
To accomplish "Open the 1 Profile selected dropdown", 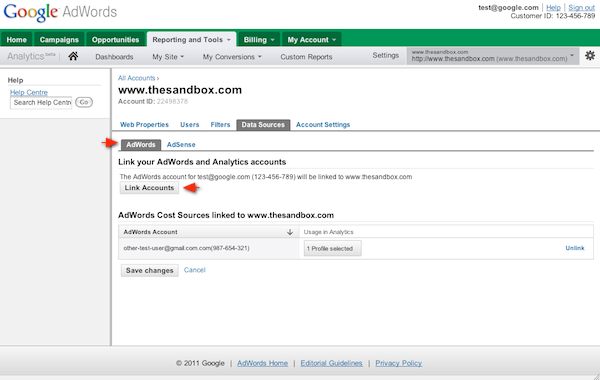I will 332,248.
